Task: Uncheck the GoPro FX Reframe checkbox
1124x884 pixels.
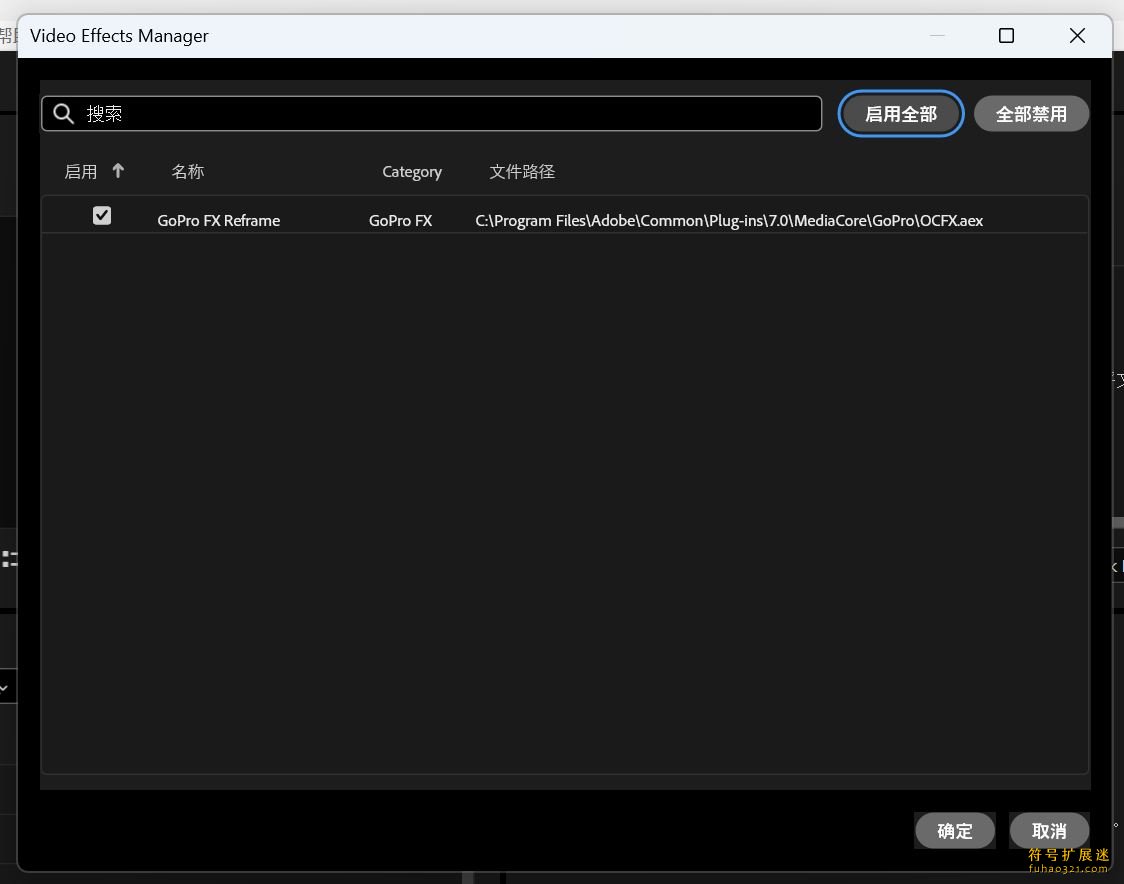Action: click(x=102, y=215)
